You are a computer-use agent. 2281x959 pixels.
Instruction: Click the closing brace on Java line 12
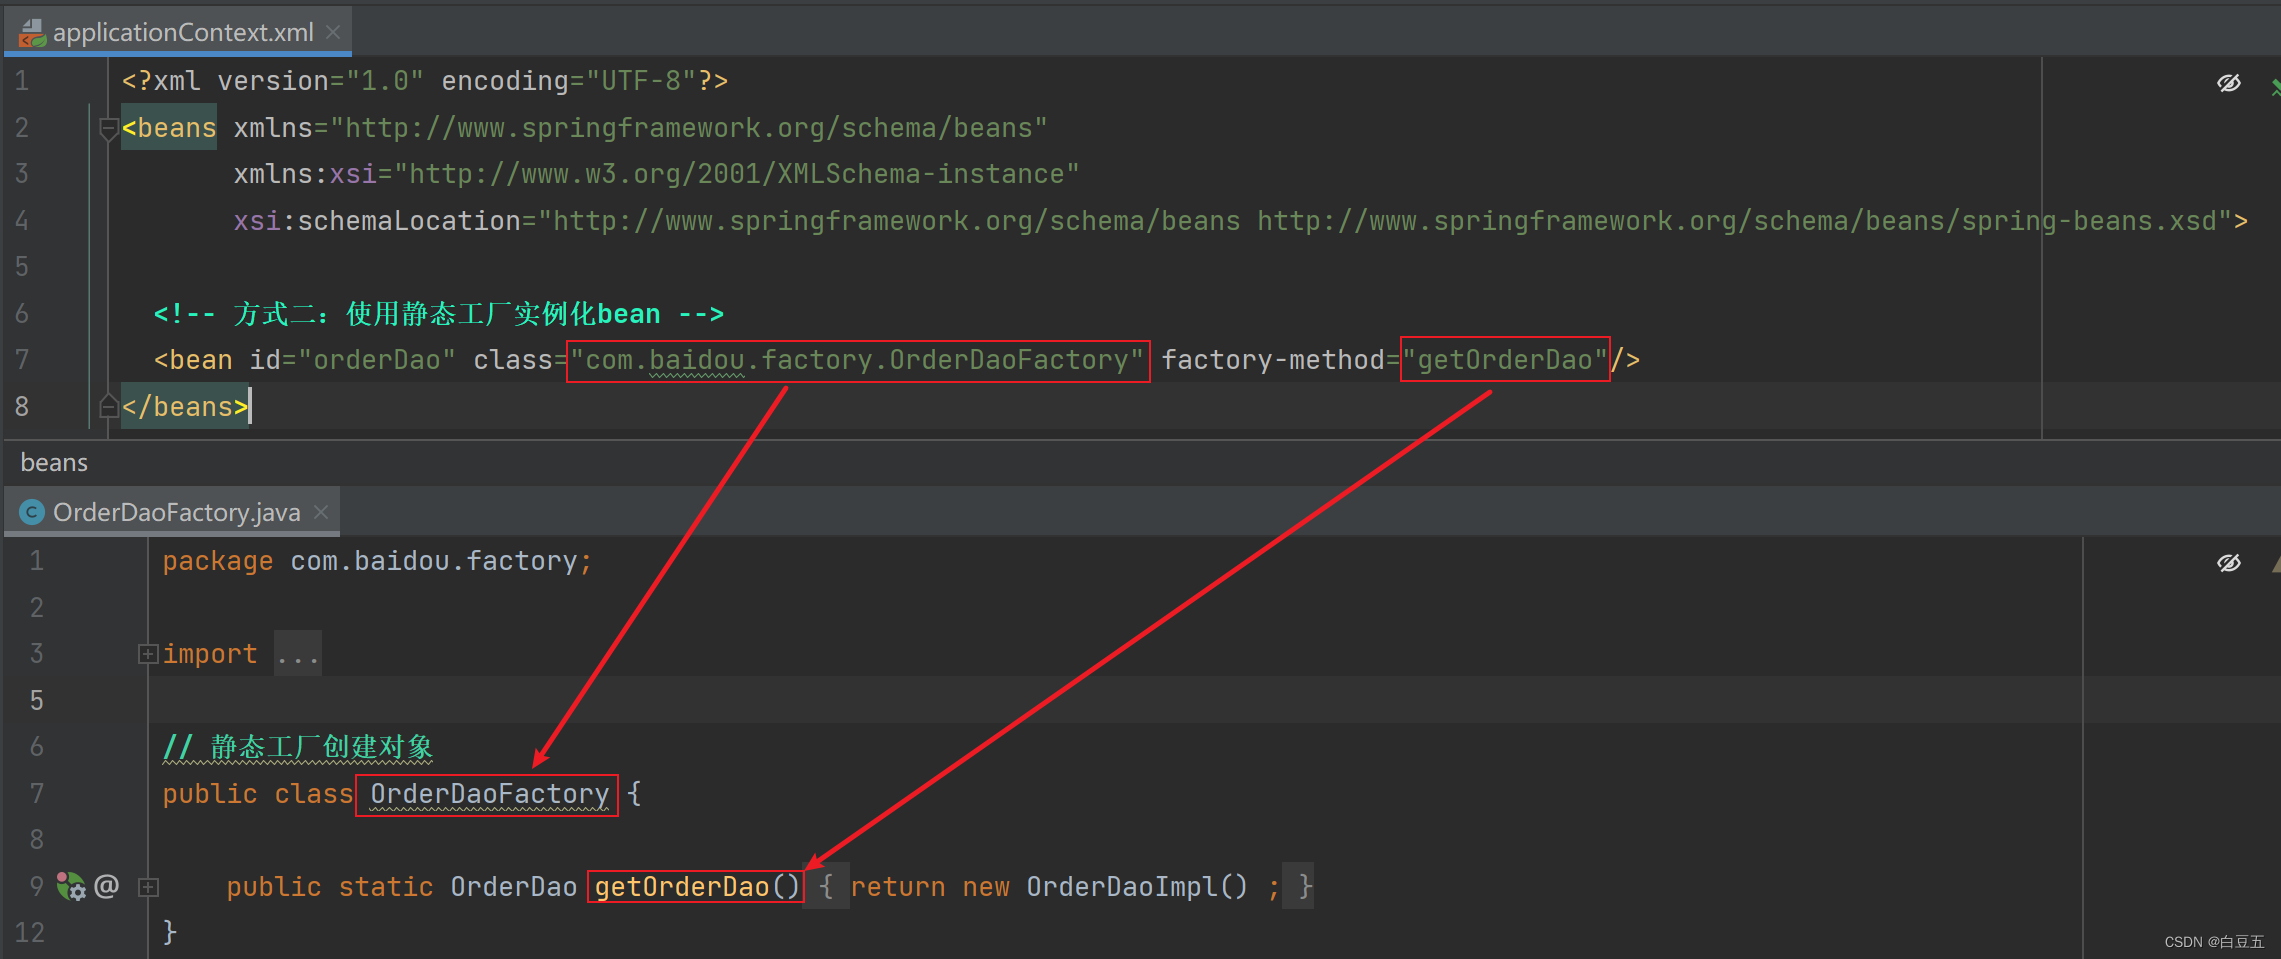(170, 933)
